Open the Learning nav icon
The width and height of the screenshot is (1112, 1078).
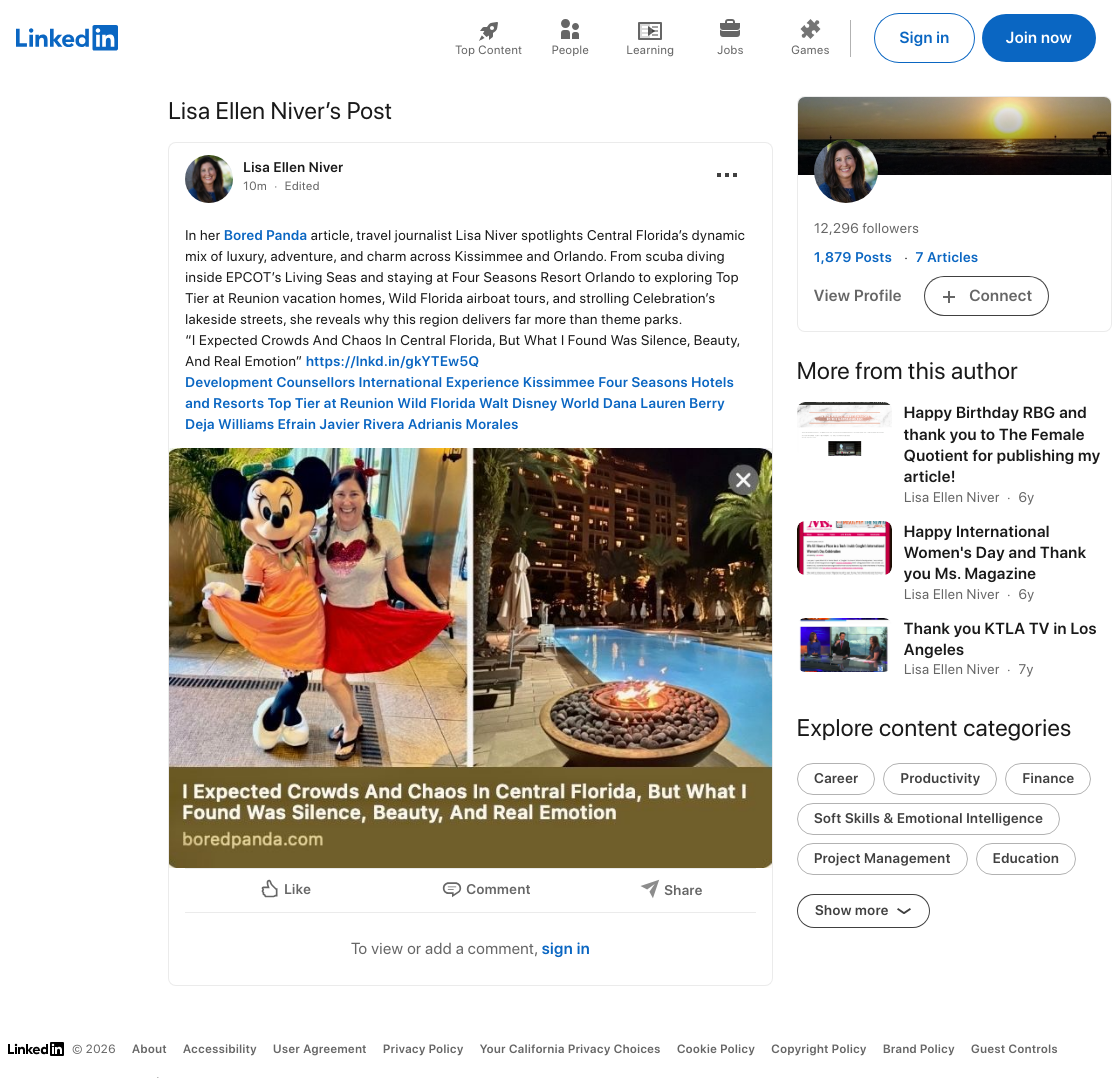pyautogui.click(x=650, y=30)
